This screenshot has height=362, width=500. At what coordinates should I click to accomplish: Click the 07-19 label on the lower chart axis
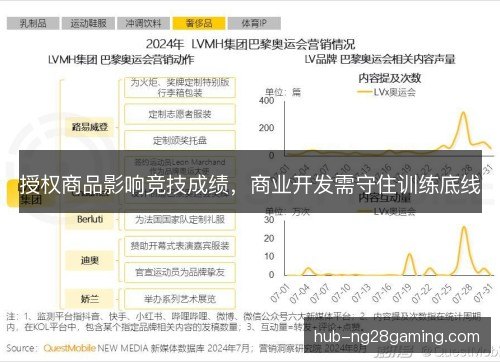pyautogui.click(x=403, y=293)
